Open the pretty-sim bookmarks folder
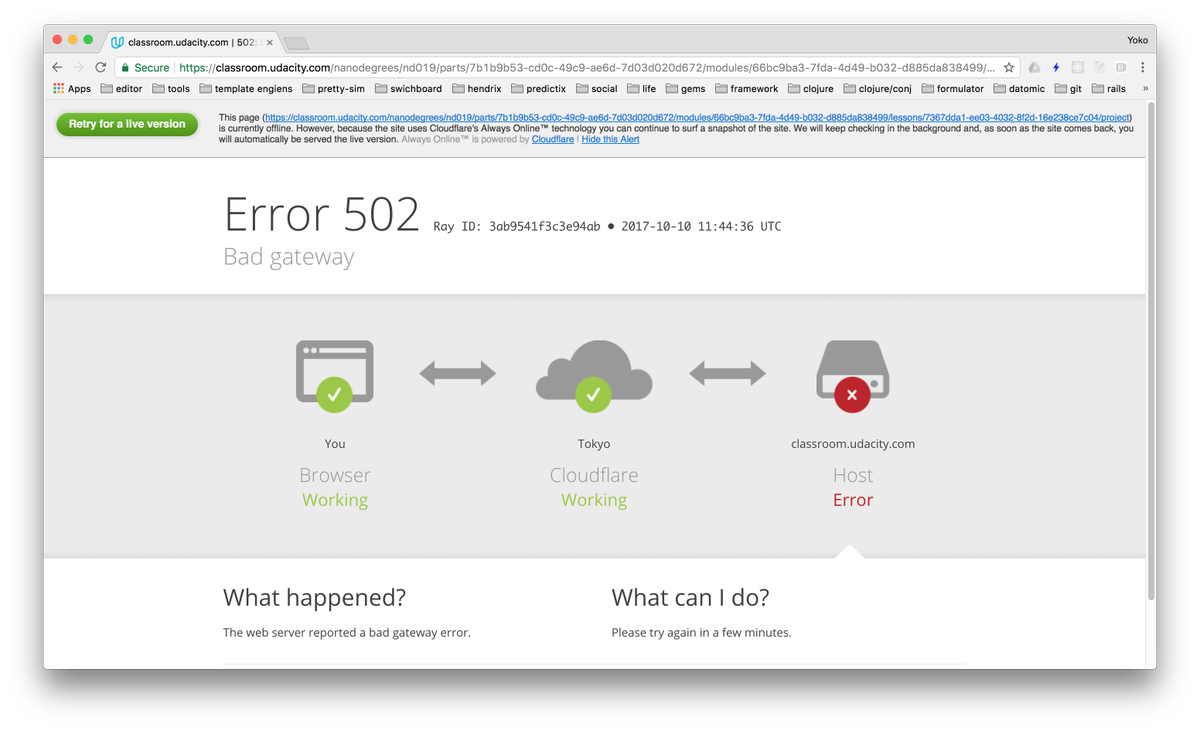1200x731 pixels. point(333,89)
